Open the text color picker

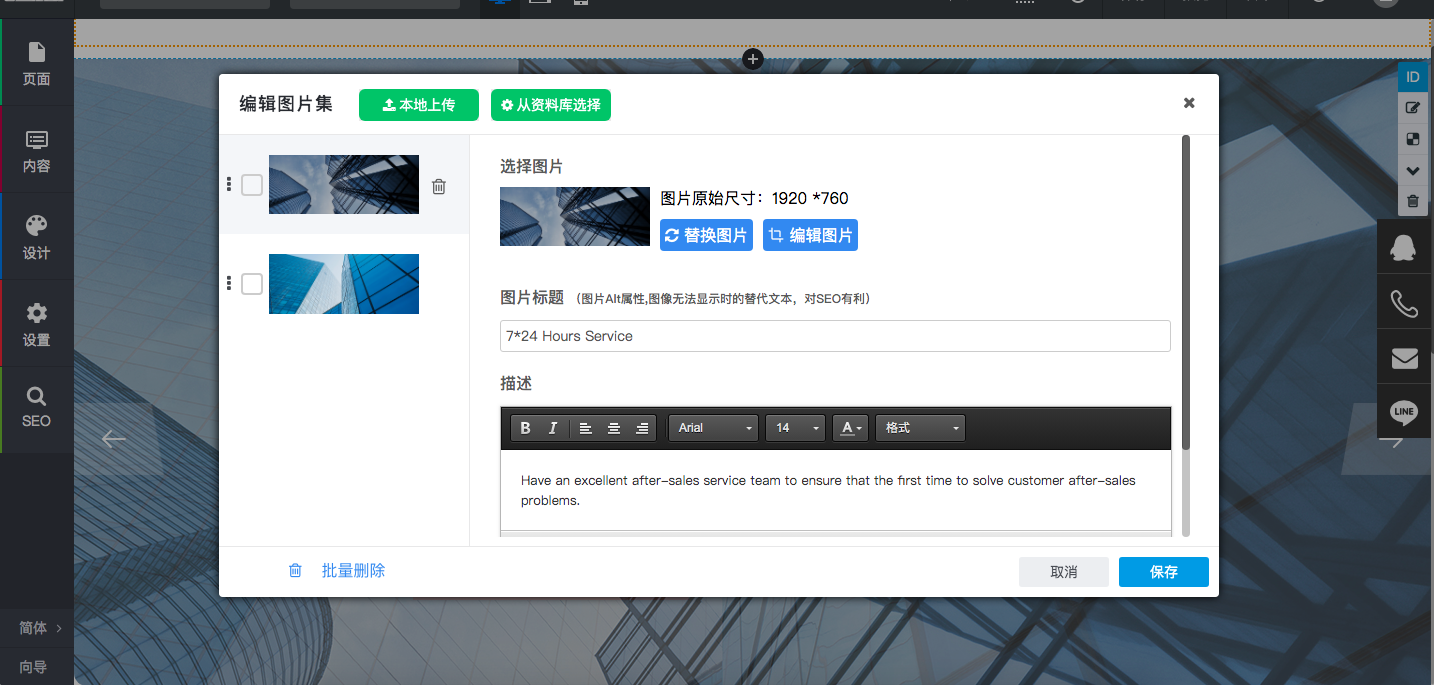click(x=850, y=428)
